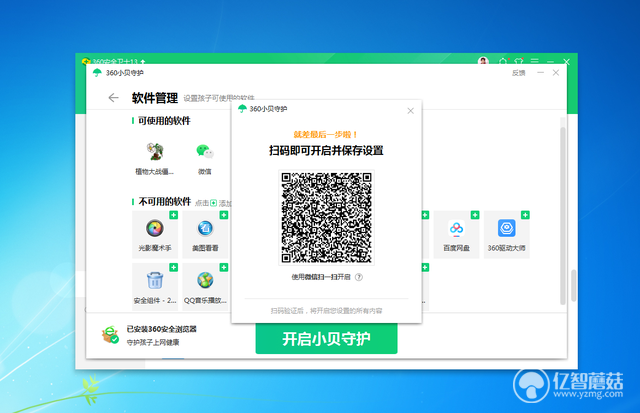Select the 360驱动大师 app icon

coord(507,228)
